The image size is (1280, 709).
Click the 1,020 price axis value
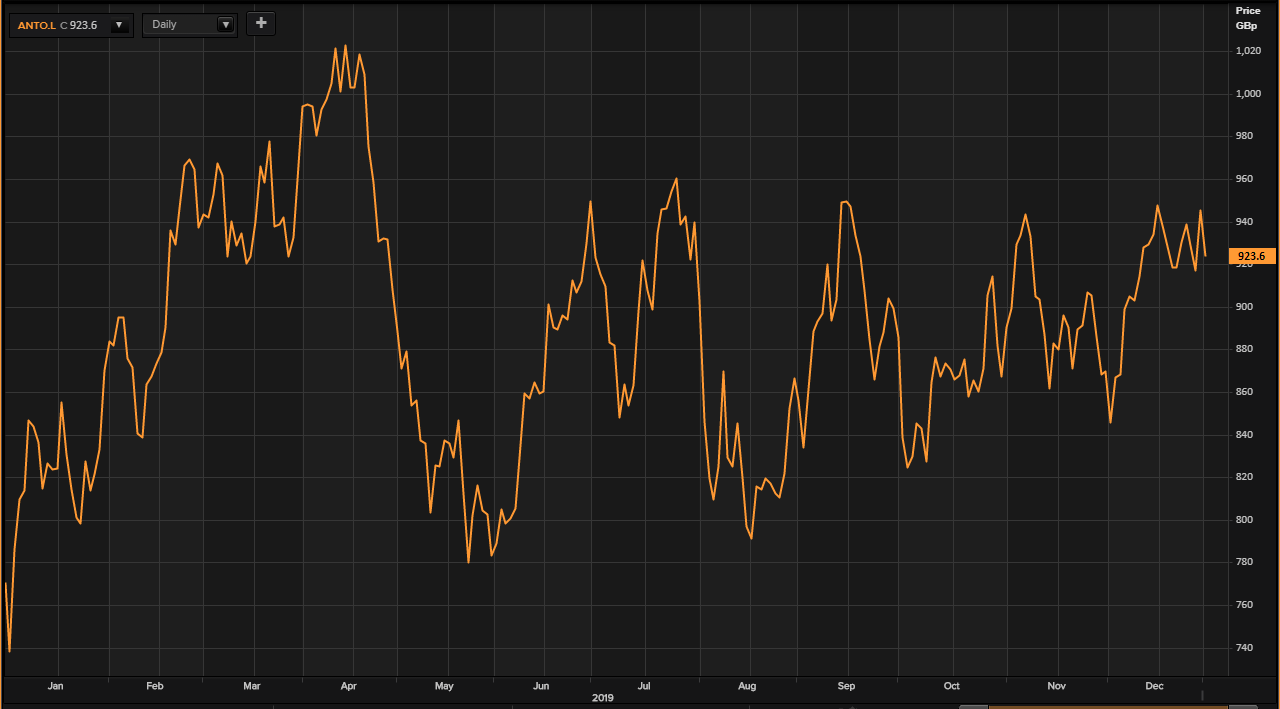(1249, 51)
